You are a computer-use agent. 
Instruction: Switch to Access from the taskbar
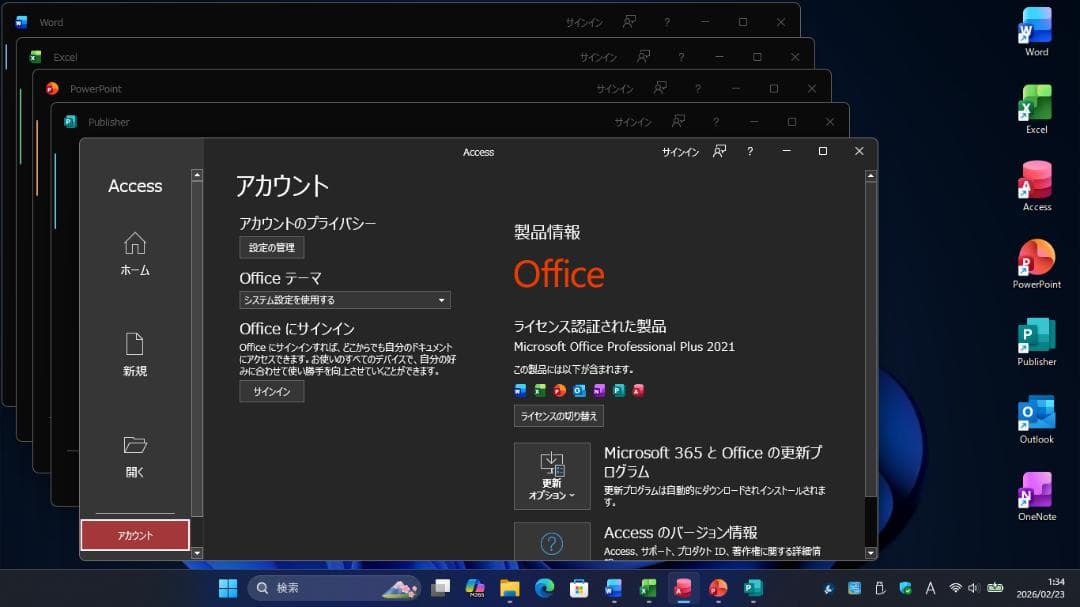(683, 588)
